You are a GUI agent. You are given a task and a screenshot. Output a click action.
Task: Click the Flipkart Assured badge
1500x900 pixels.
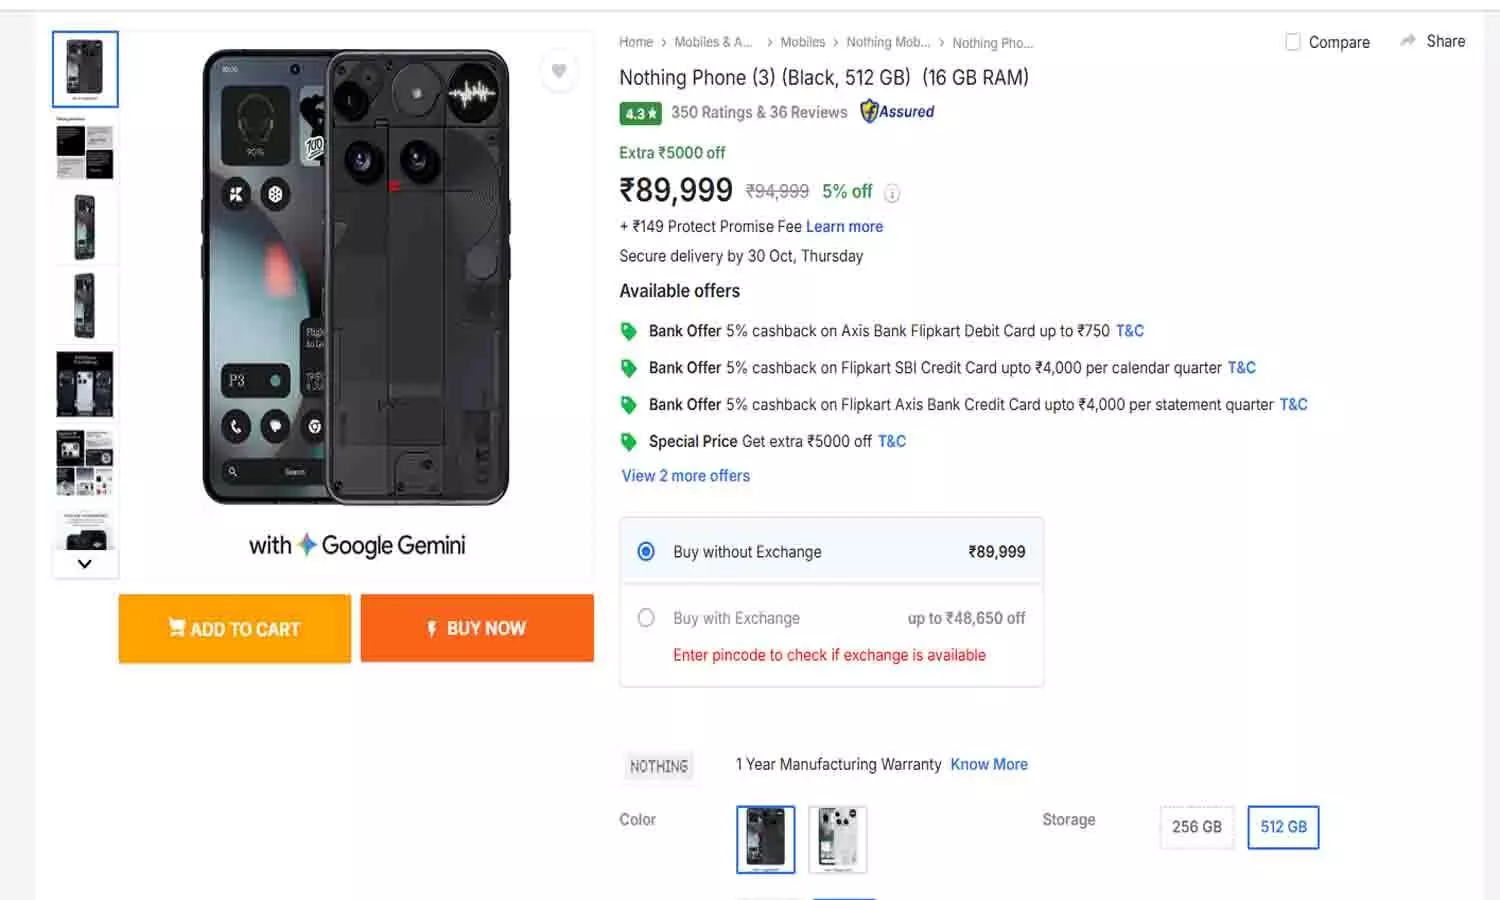click(896, 111)
